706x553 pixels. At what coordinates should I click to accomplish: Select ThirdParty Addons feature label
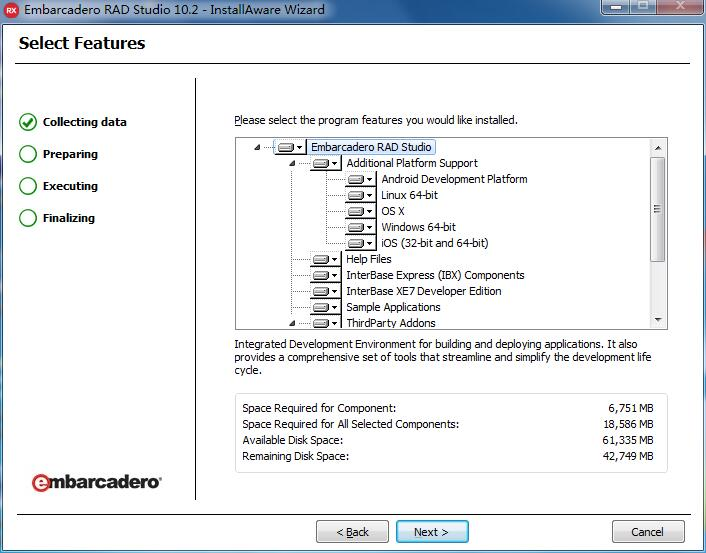coord(390,323)
